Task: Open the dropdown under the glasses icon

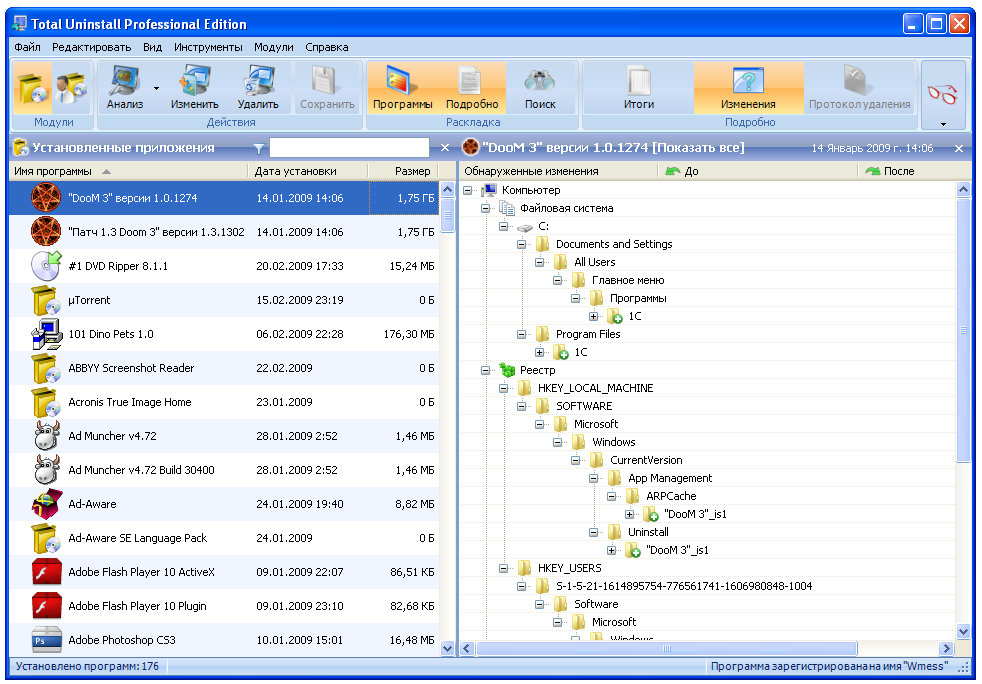Action: click(x=943, y=124)
